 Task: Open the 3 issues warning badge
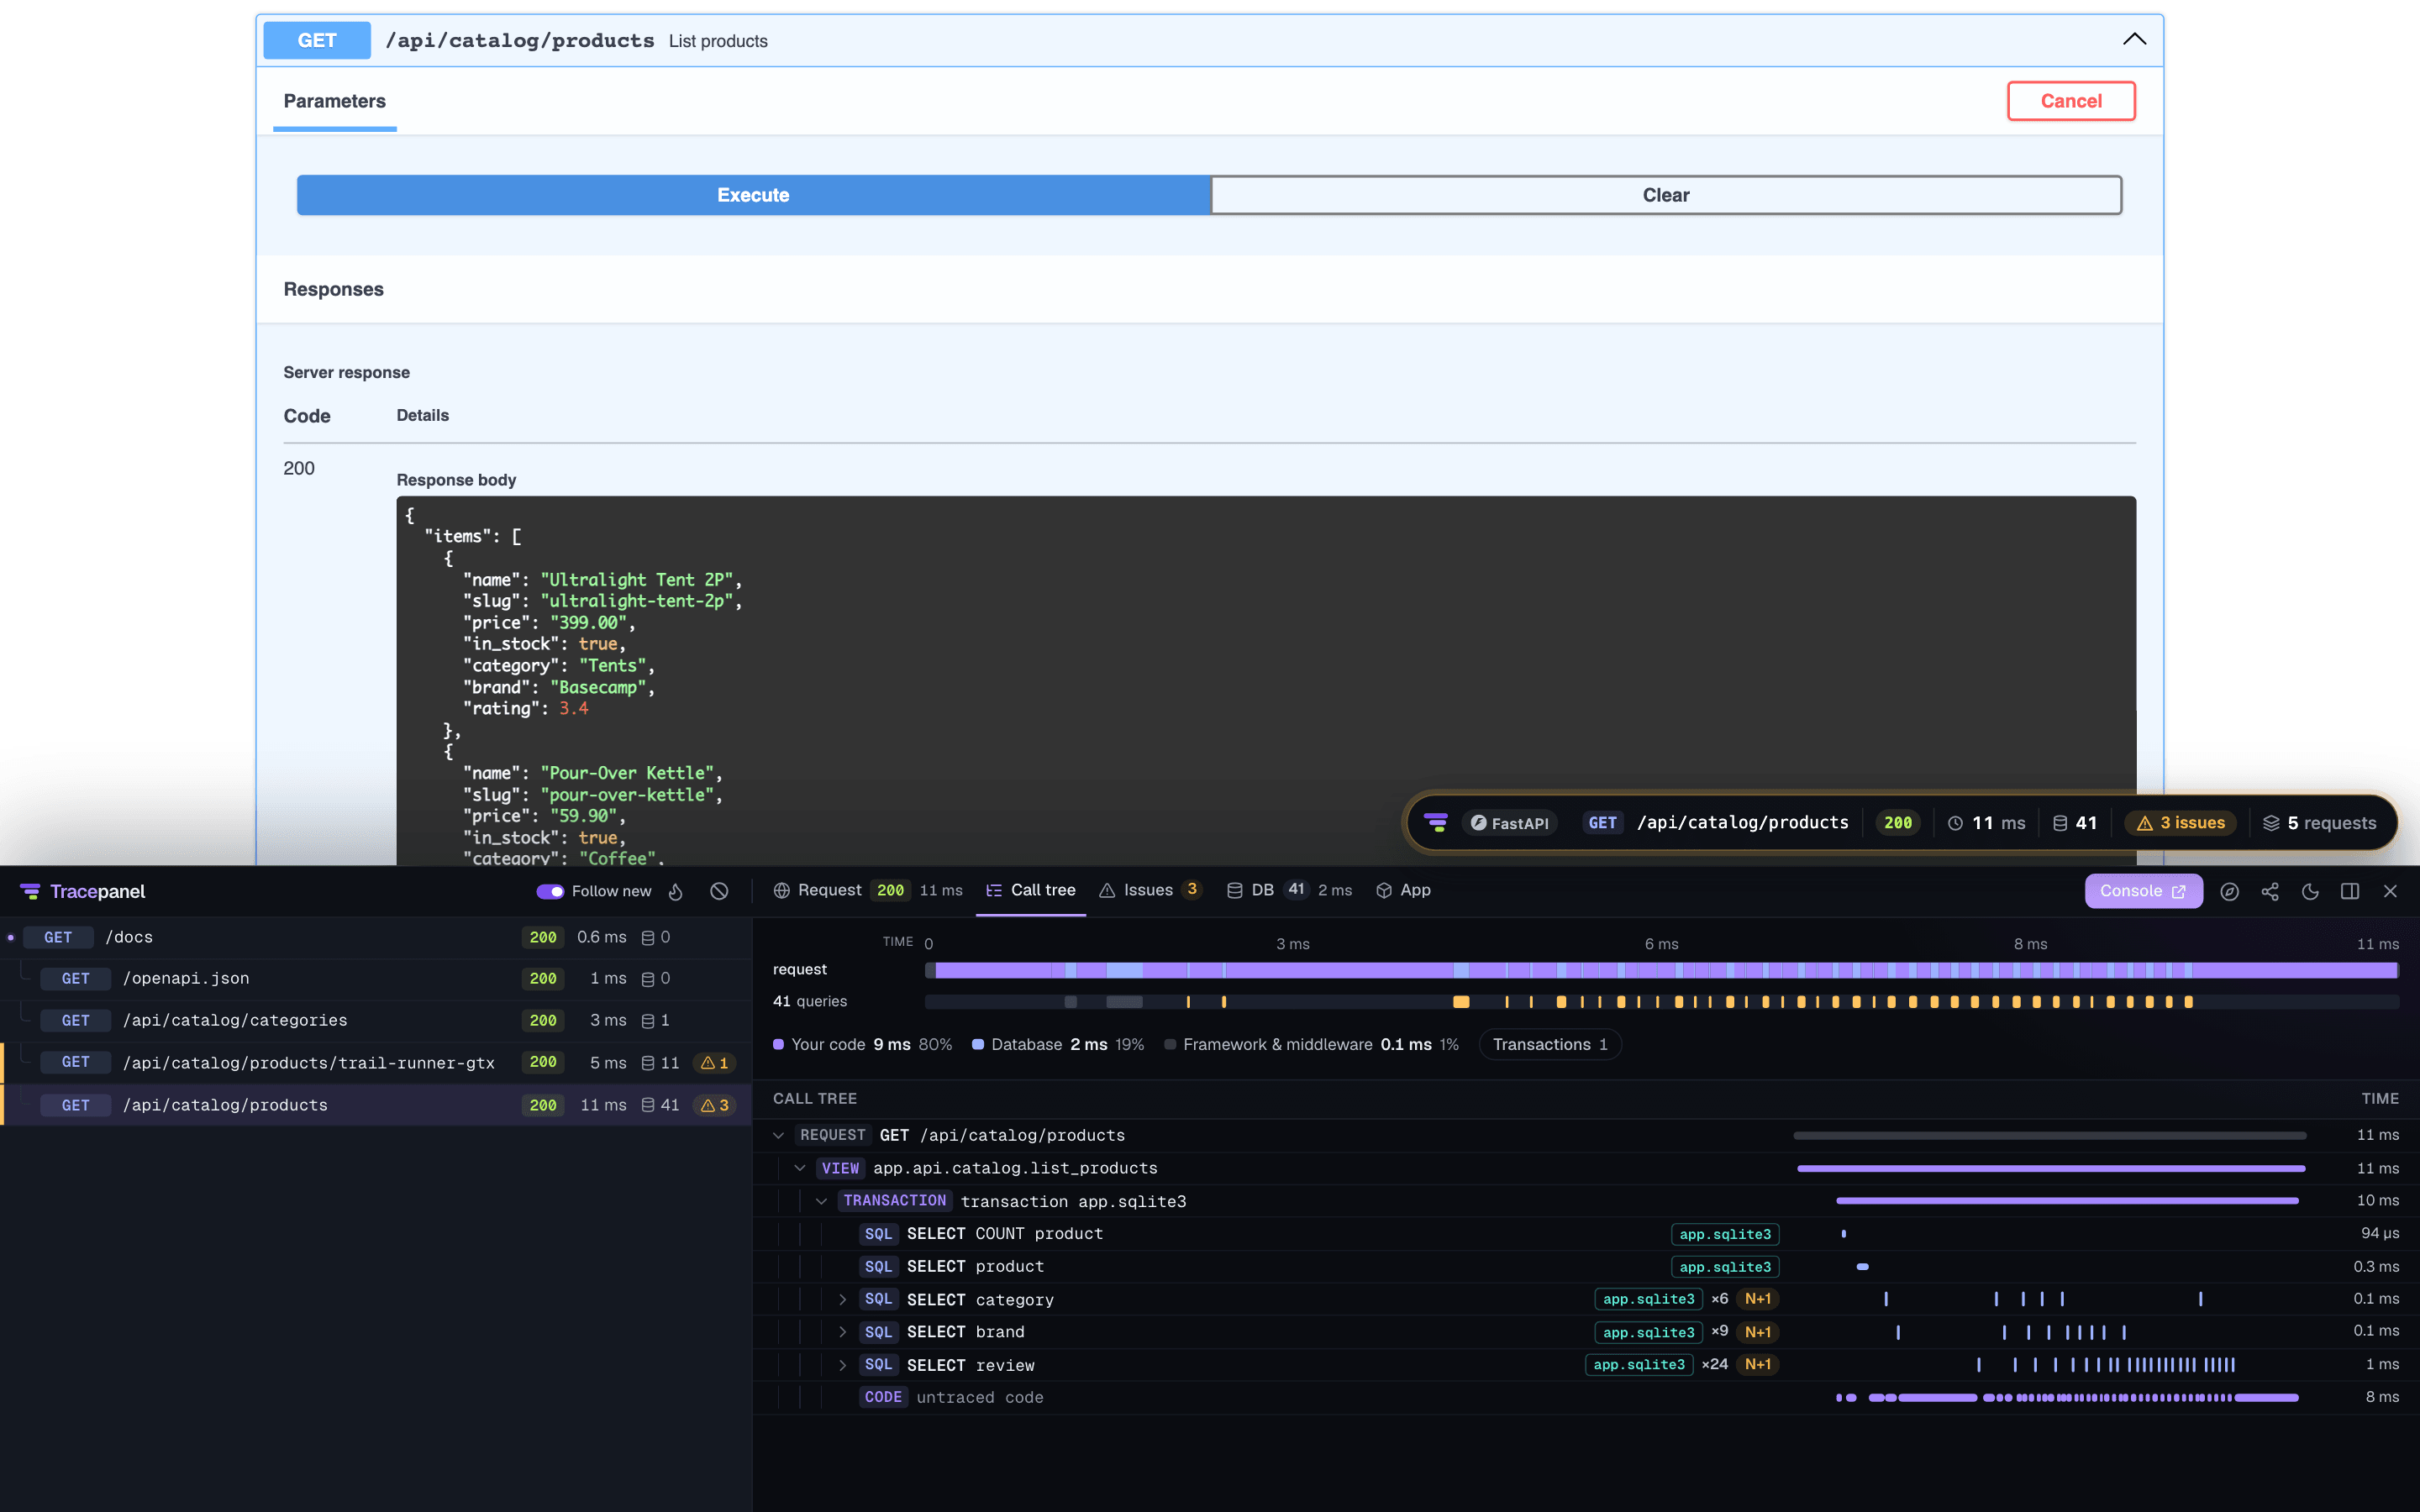(x=2180, y=823)
